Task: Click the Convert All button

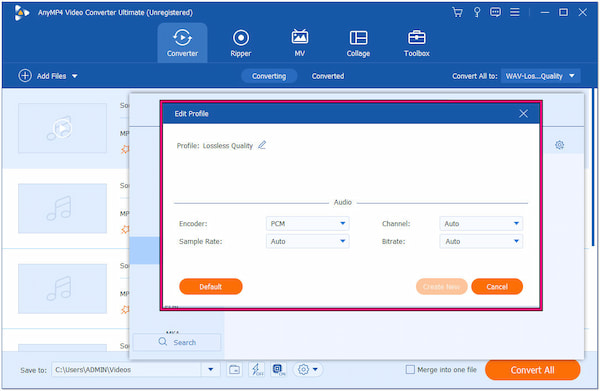Action: pyautogui.click(x=532, y=370)
